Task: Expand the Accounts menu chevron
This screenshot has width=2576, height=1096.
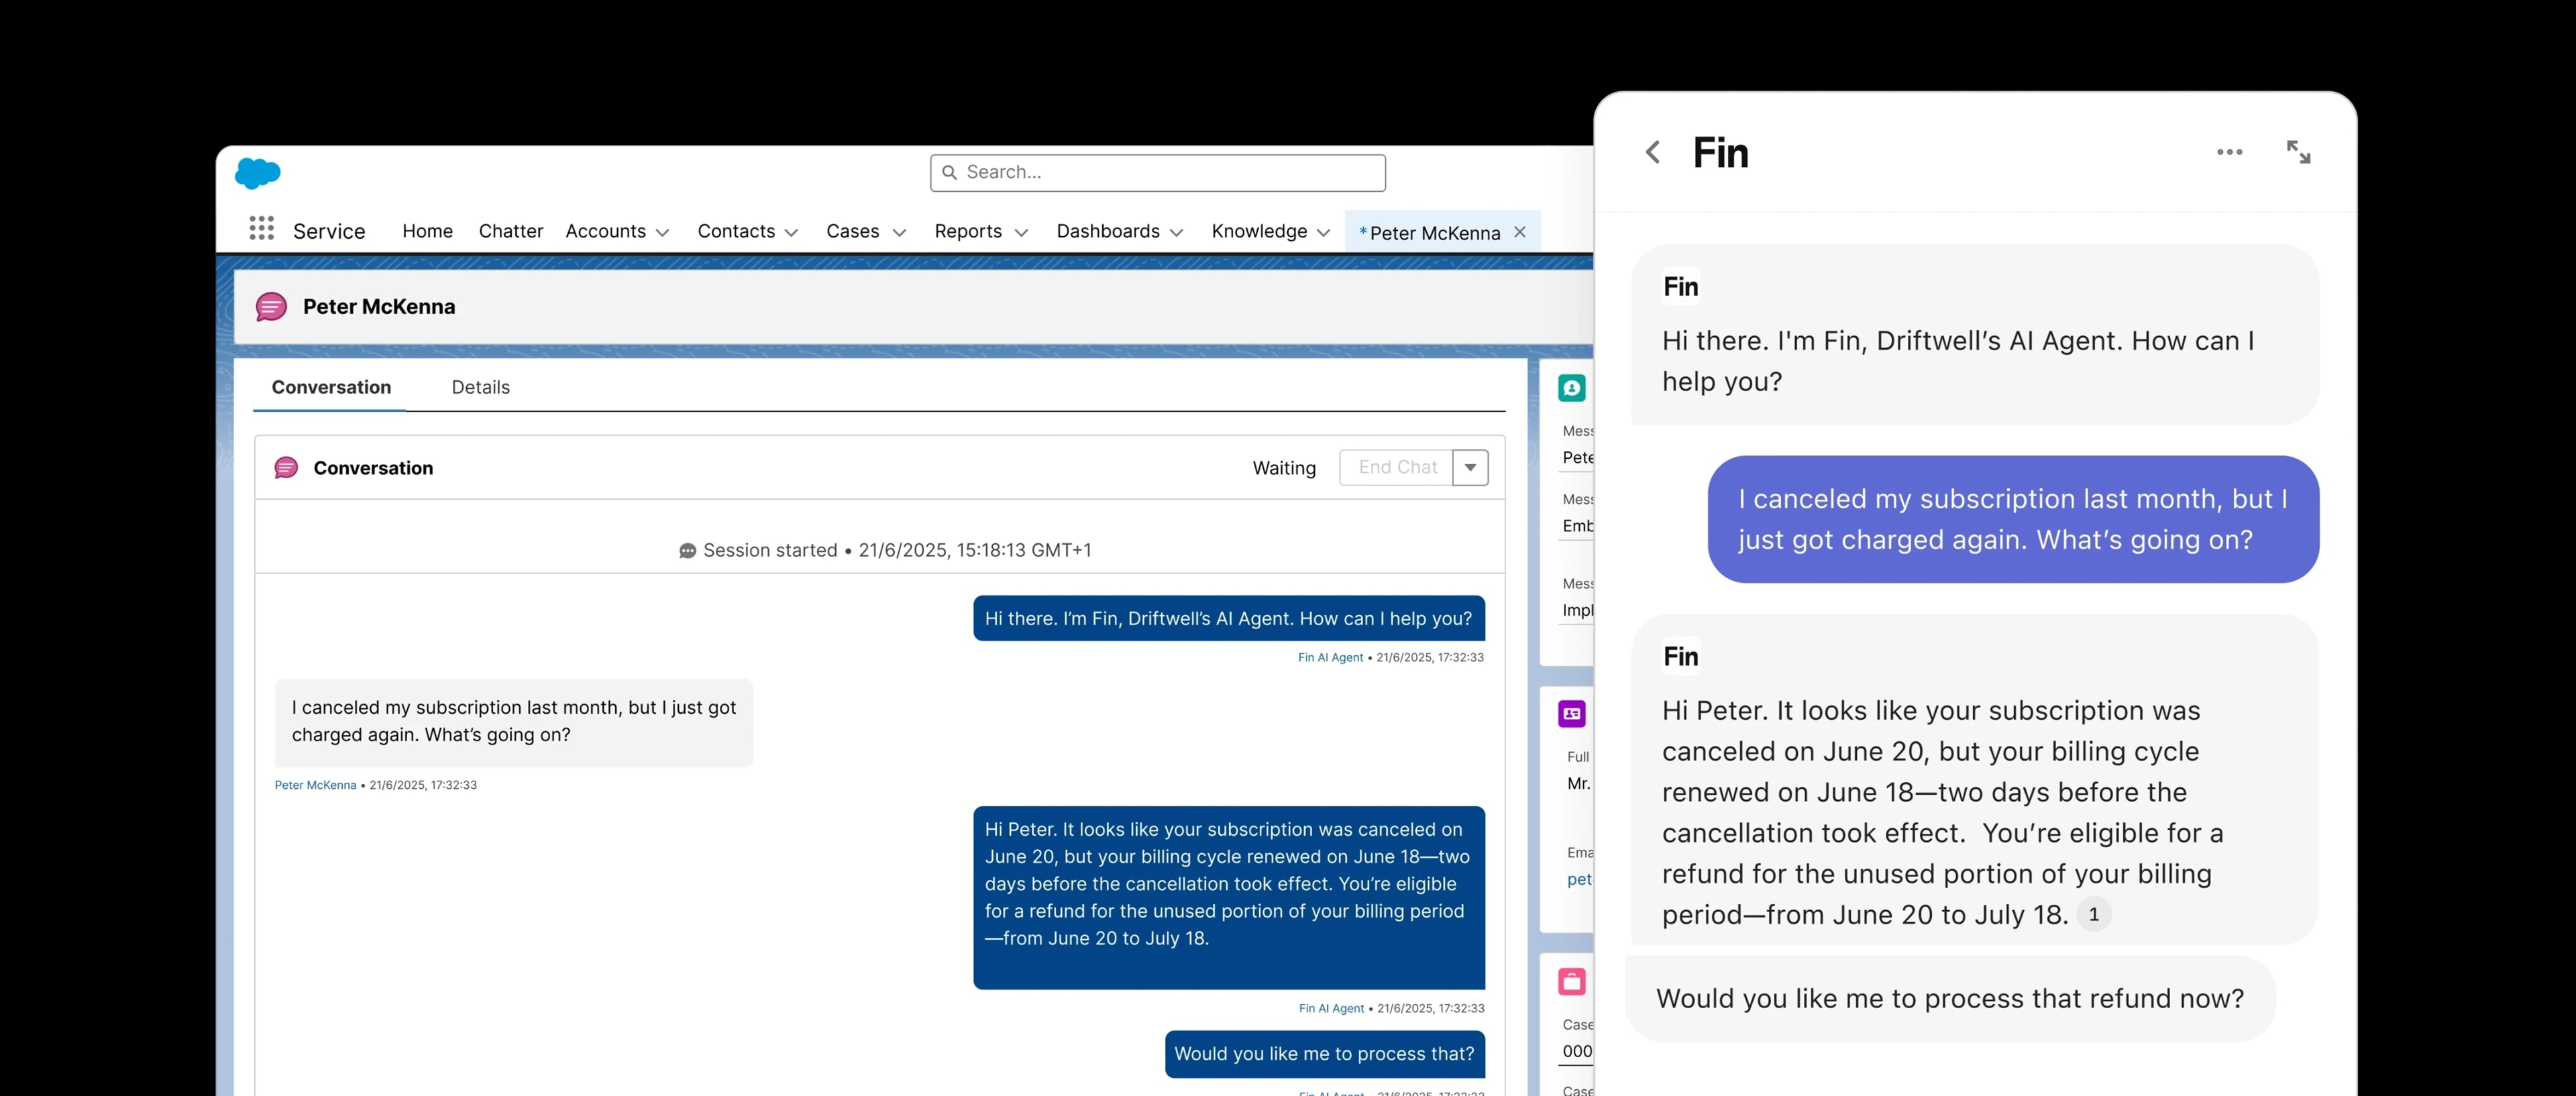Action: (x=662, y=233)
